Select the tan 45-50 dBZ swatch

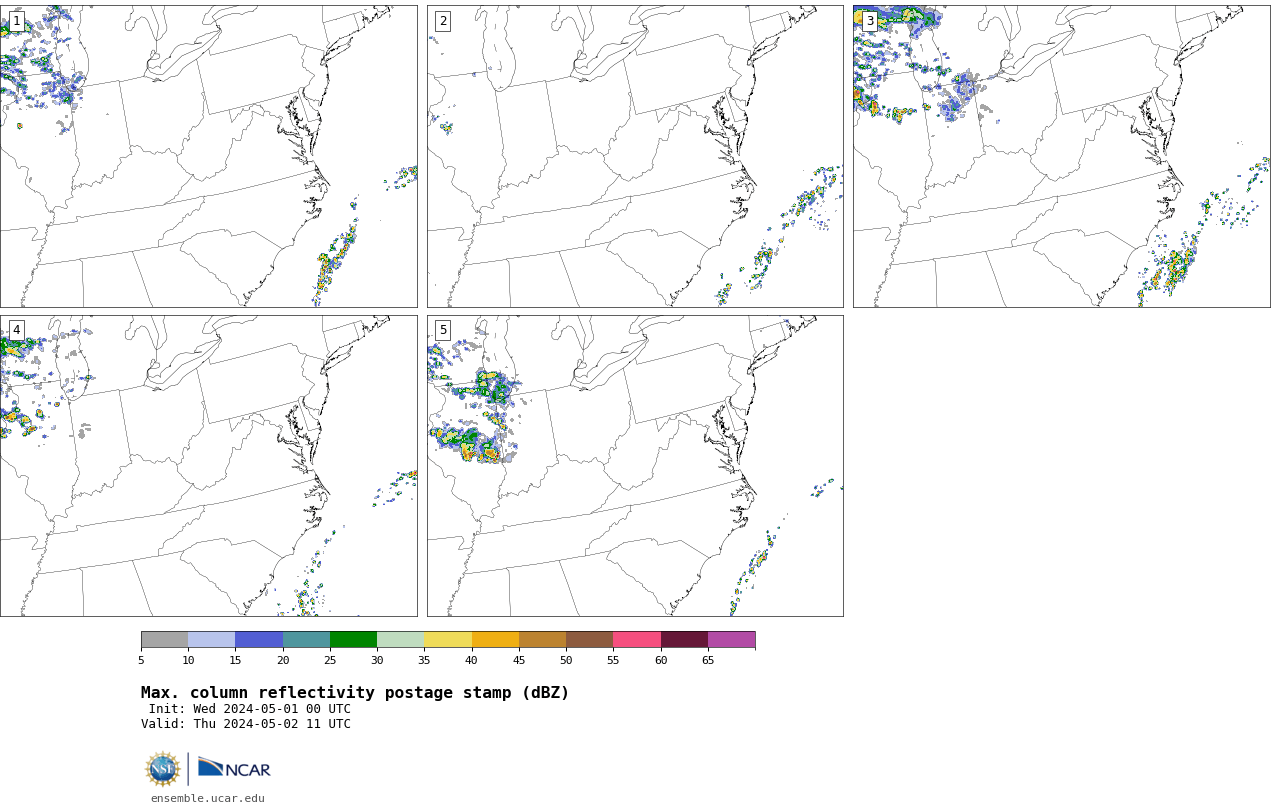pyautogui.click(x=542, y=640)
